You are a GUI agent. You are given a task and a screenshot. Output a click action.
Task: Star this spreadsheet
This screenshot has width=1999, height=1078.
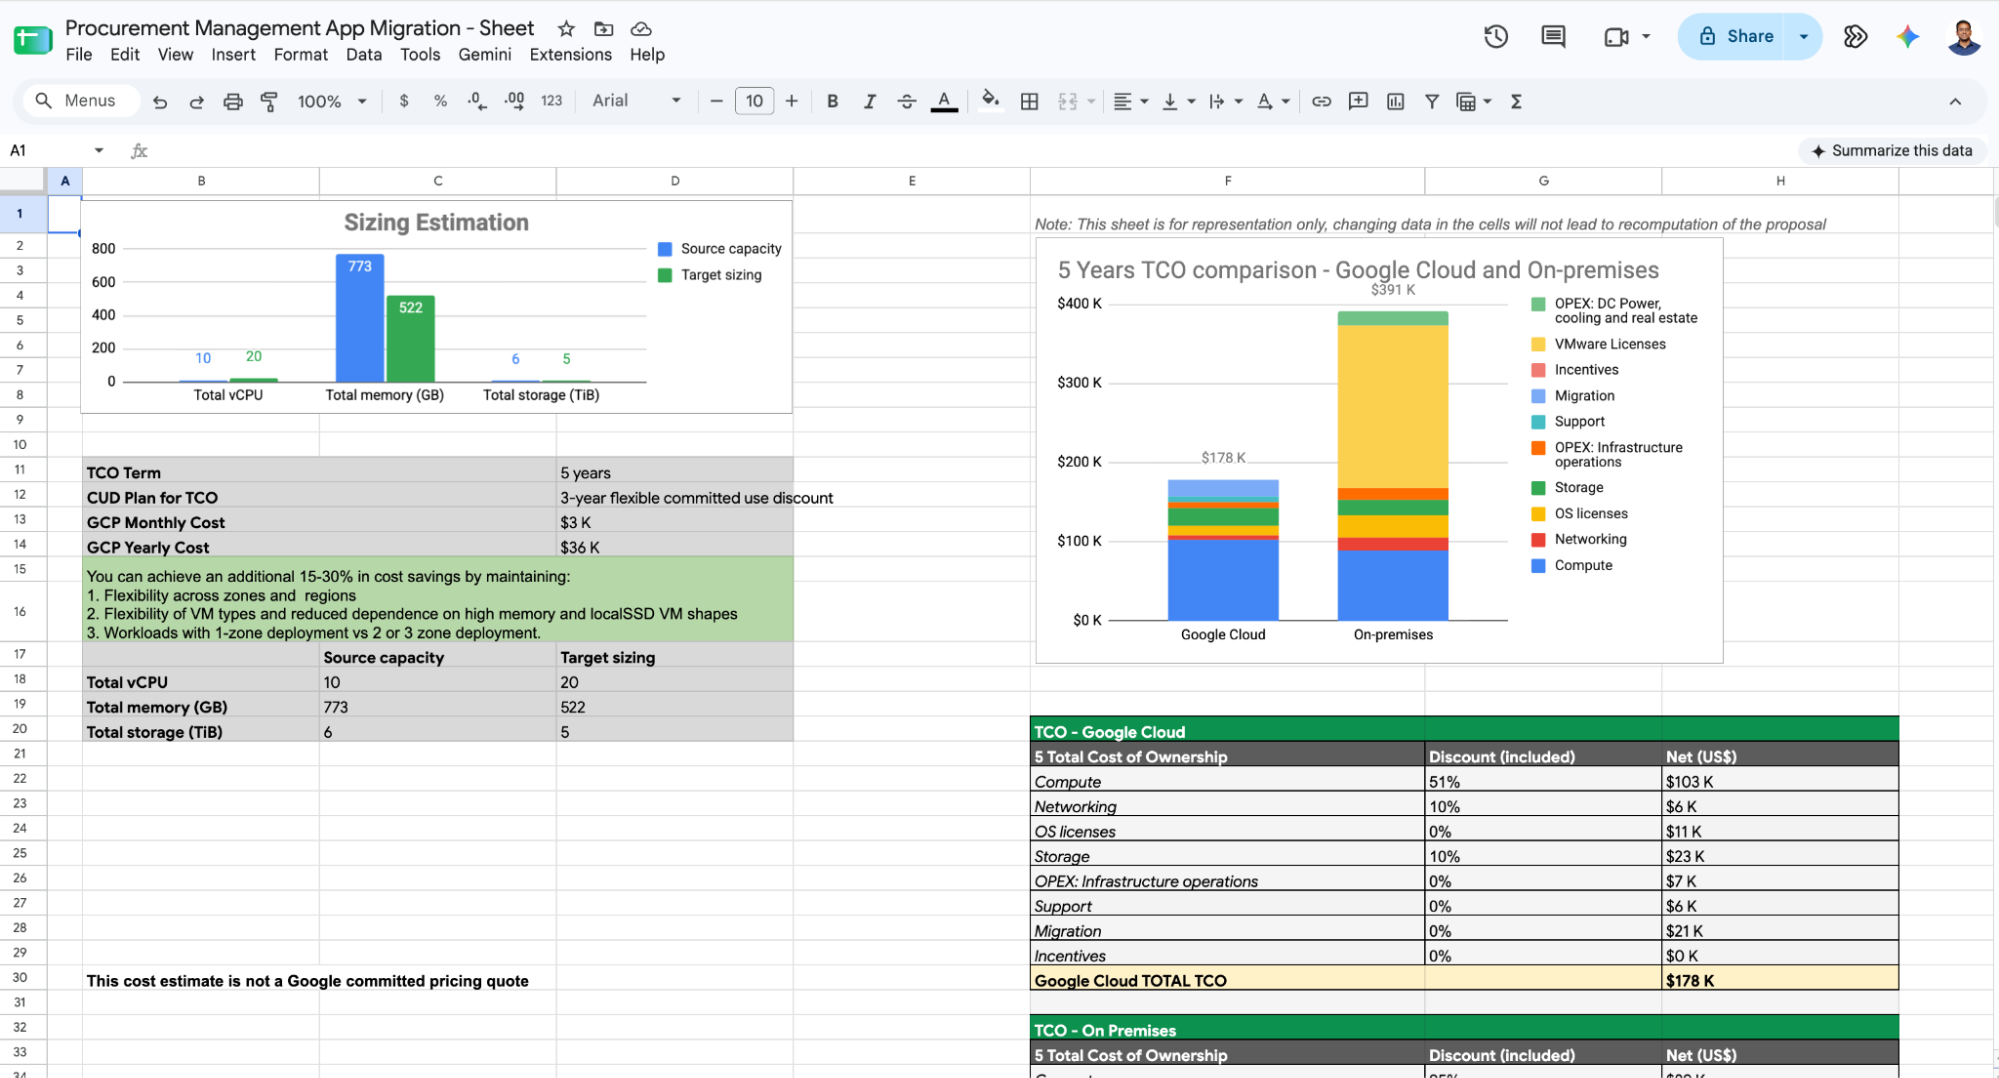pos(566,29)
